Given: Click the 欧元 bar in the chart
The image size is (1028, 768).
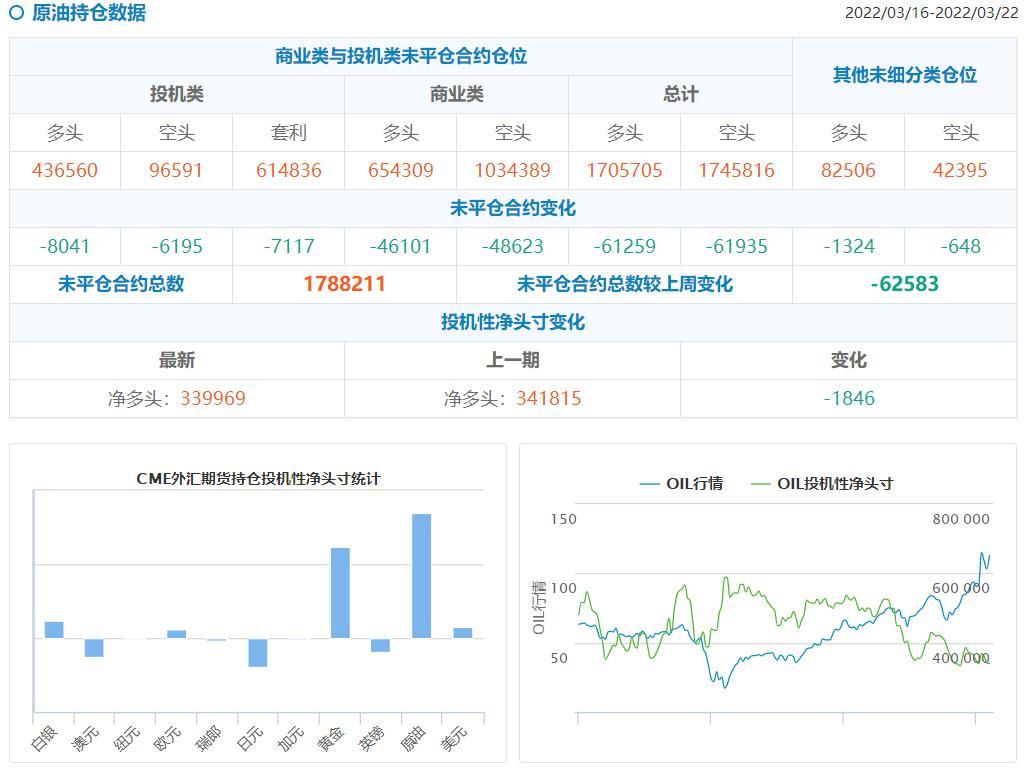Looking at the screenshot, I should [x=176, y=634].
